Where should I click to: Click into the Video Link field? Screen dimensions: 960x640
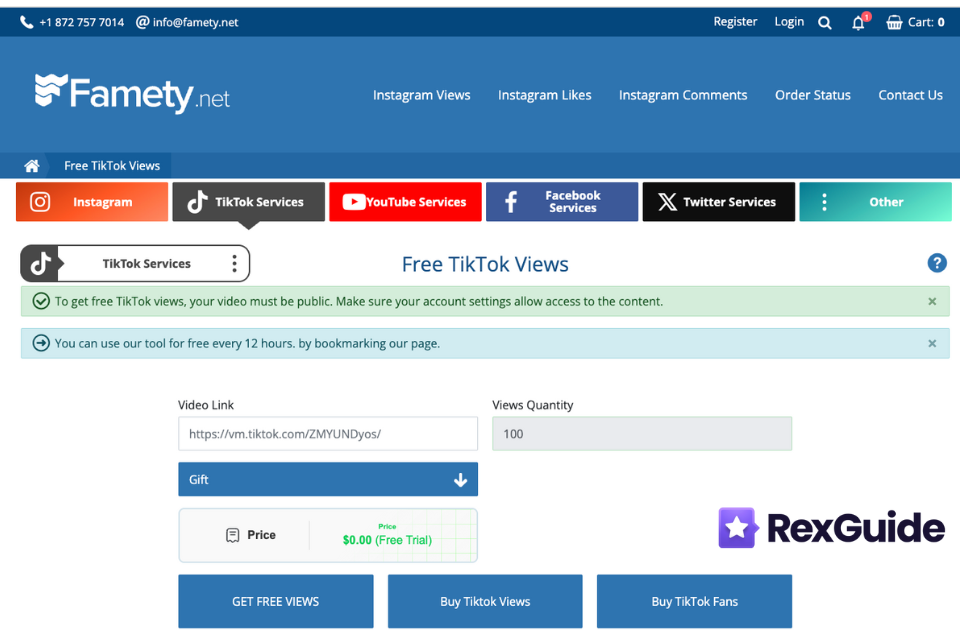click(x=328, y=434)
